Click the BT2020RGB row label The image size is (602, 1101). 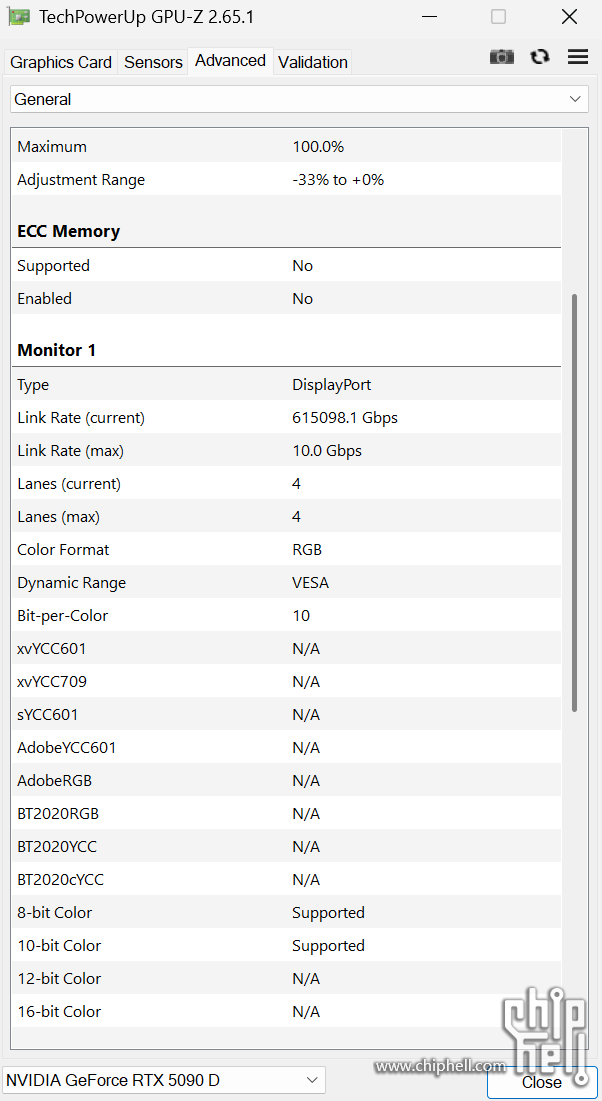(x=58, y=814)
